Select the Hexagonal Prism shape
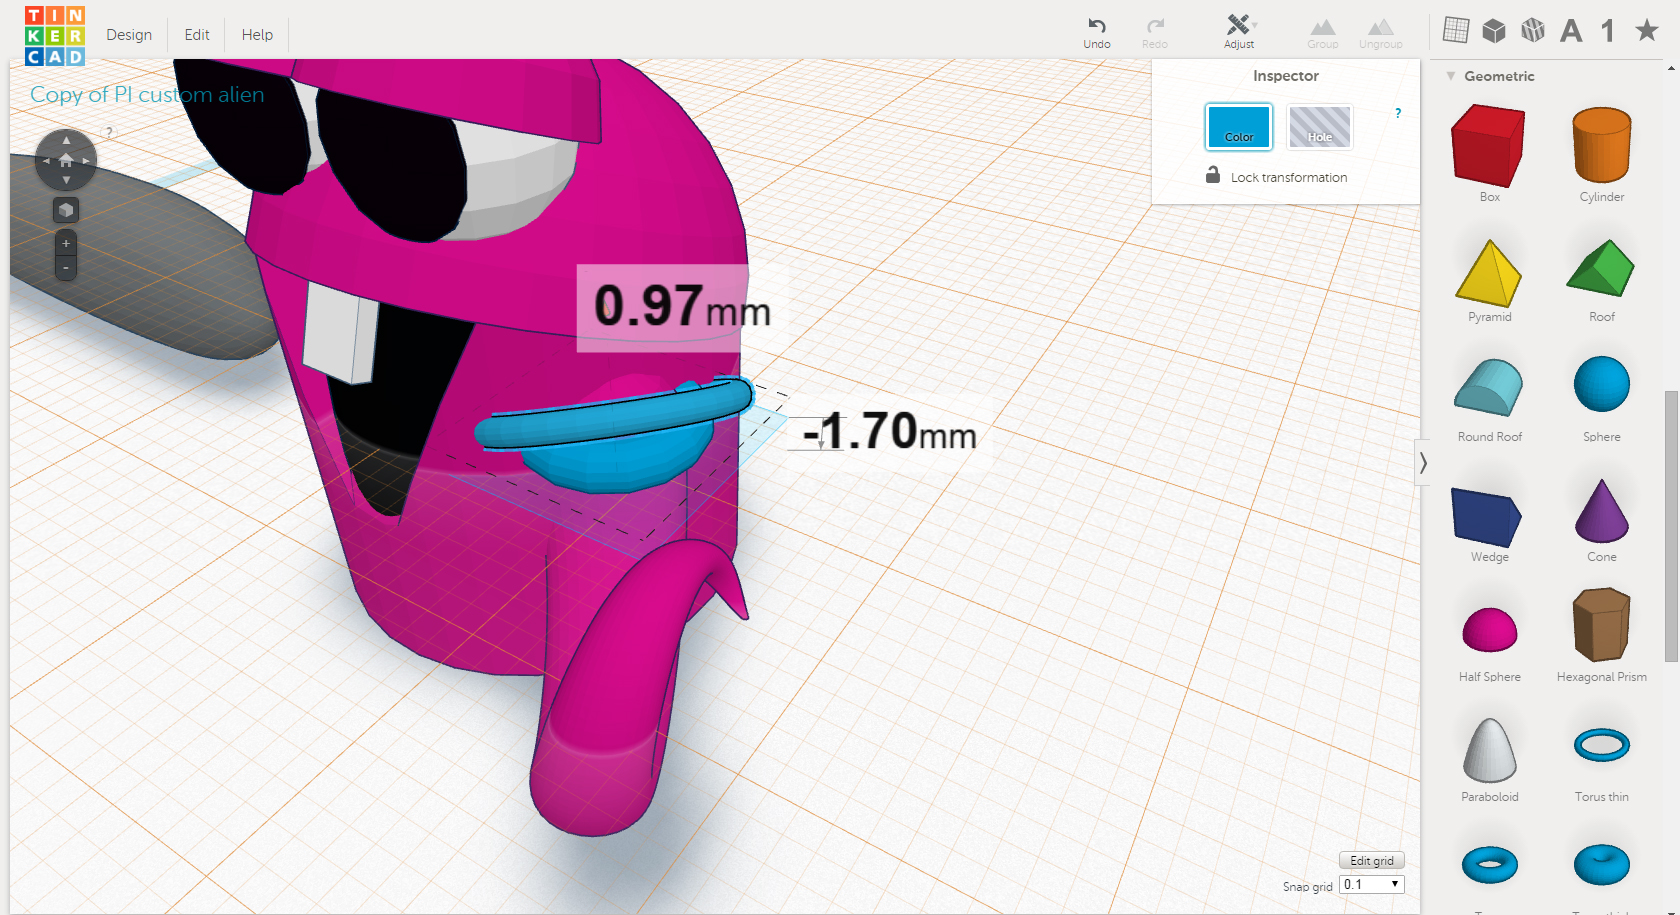The width and height of the screenshot is (1680, 915). 1602,625
